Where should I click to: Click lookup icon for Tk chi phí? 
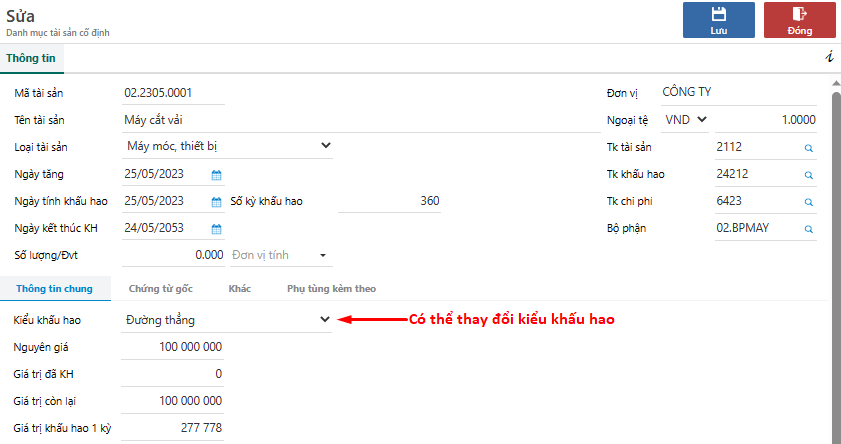tap(809, 201)
